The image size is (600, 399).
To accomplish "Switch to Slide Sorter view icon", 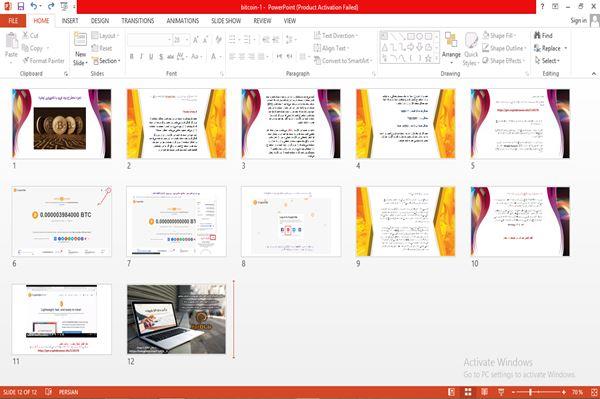I will point(468,392).
